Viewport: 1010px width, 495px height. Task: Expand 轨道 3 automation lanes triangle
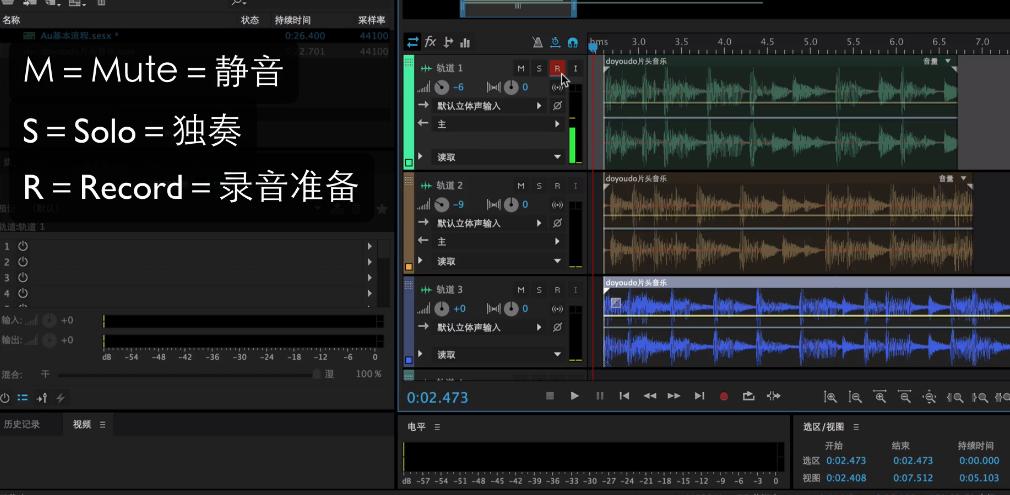pyautogui.click(x=421, y=354)
